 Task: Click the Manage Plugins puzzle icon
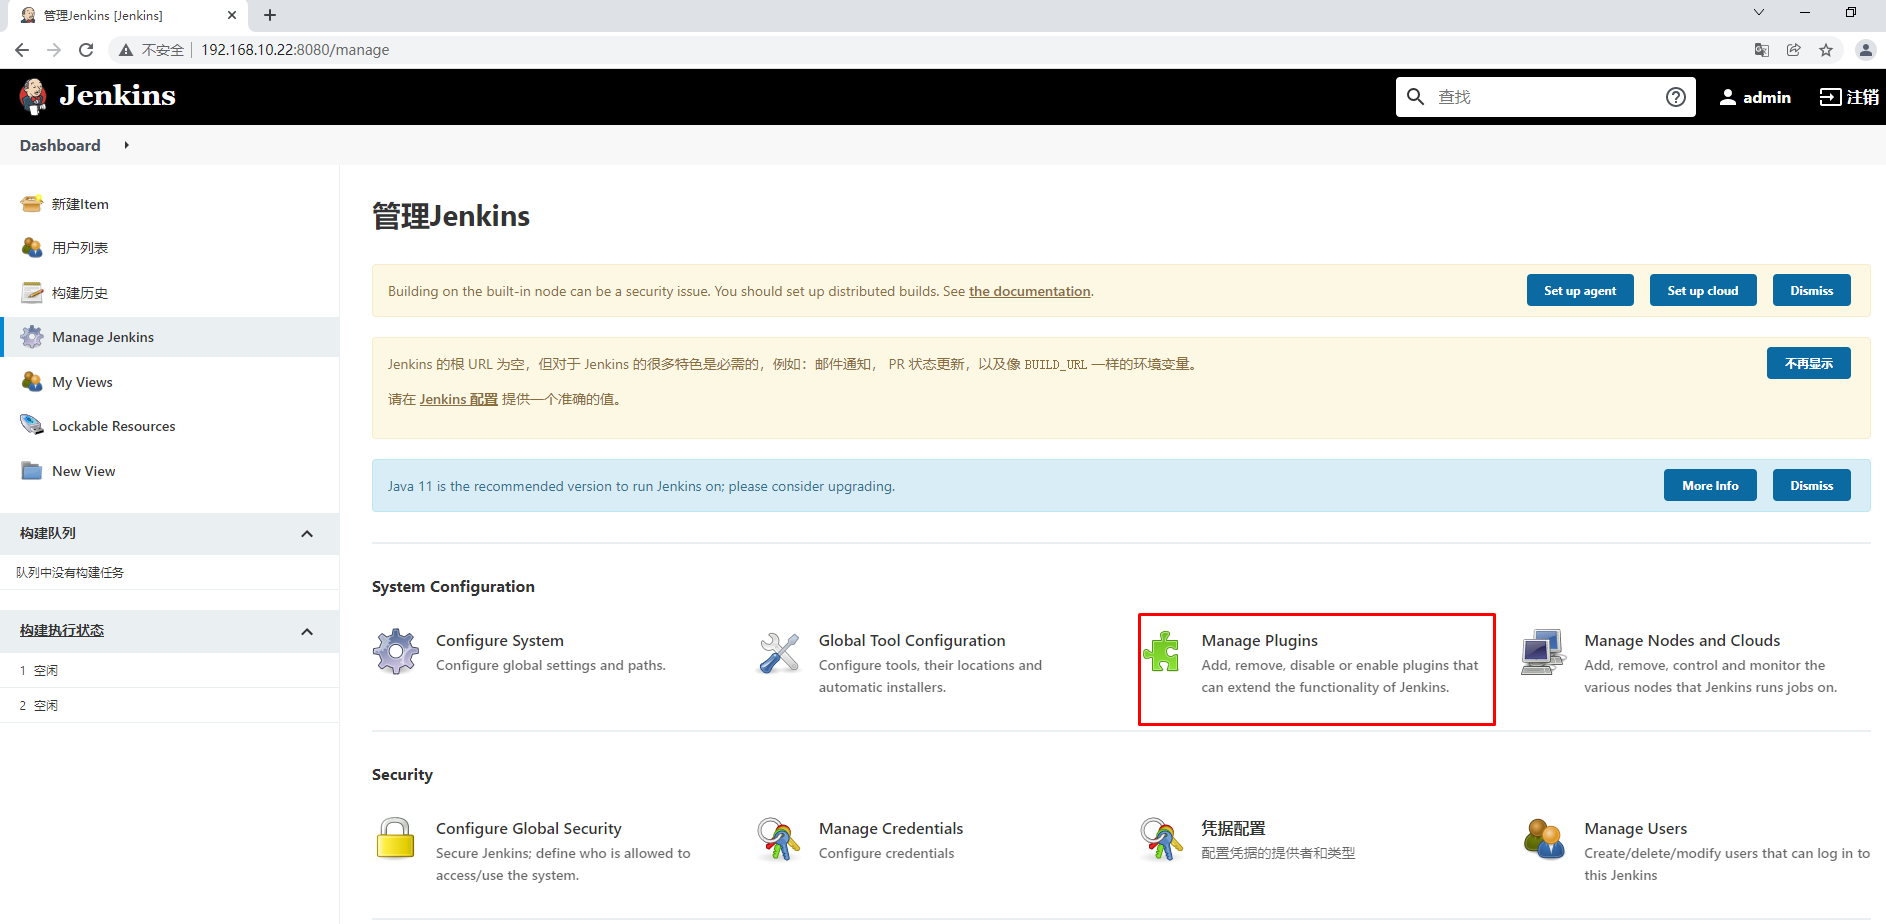(1162, 652)
